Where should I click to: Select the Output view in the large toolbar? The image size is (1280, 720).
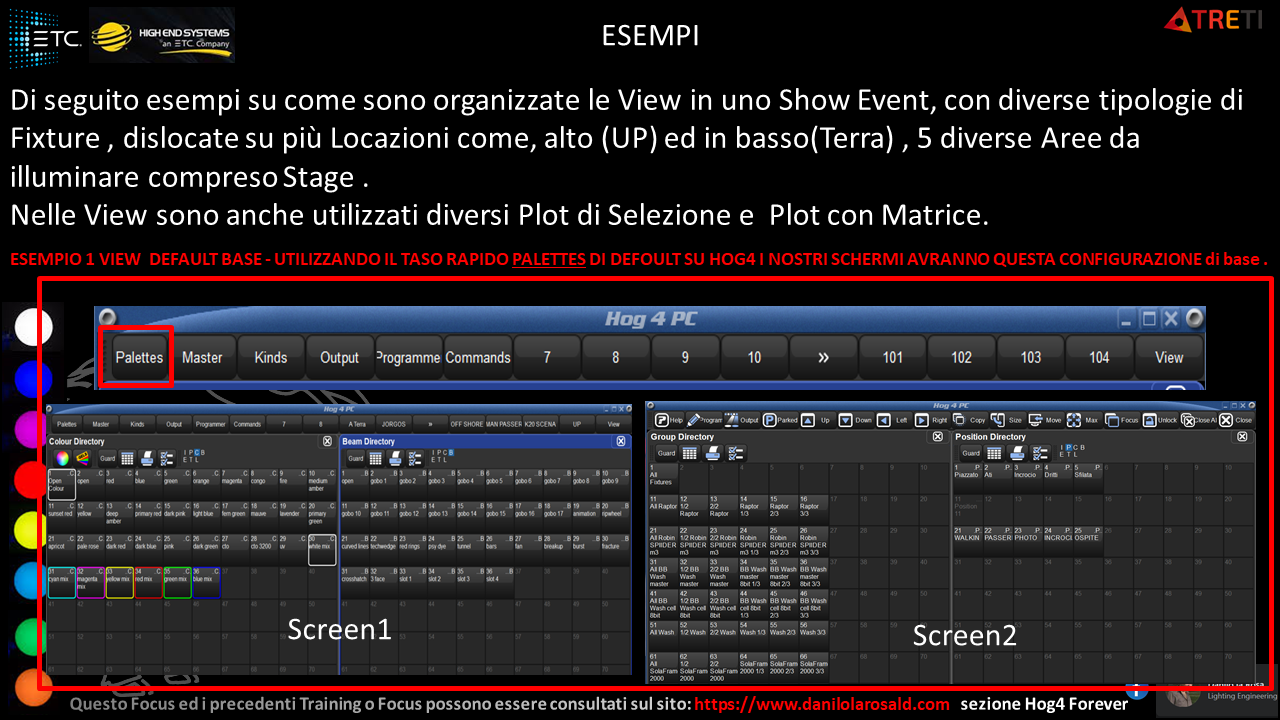tap(339, 357)
